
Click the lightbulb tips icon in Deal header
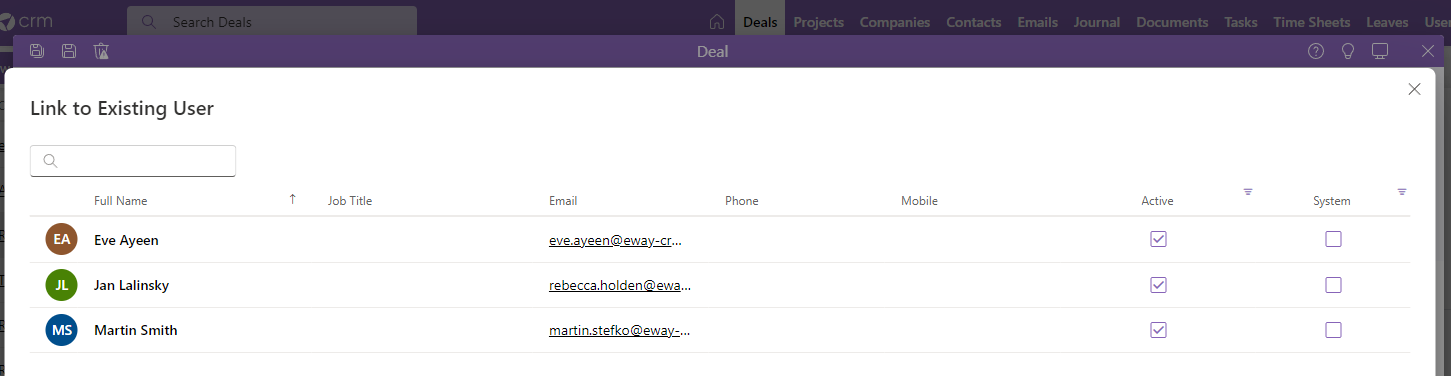pyautogui.click(x=1348, y=51)
